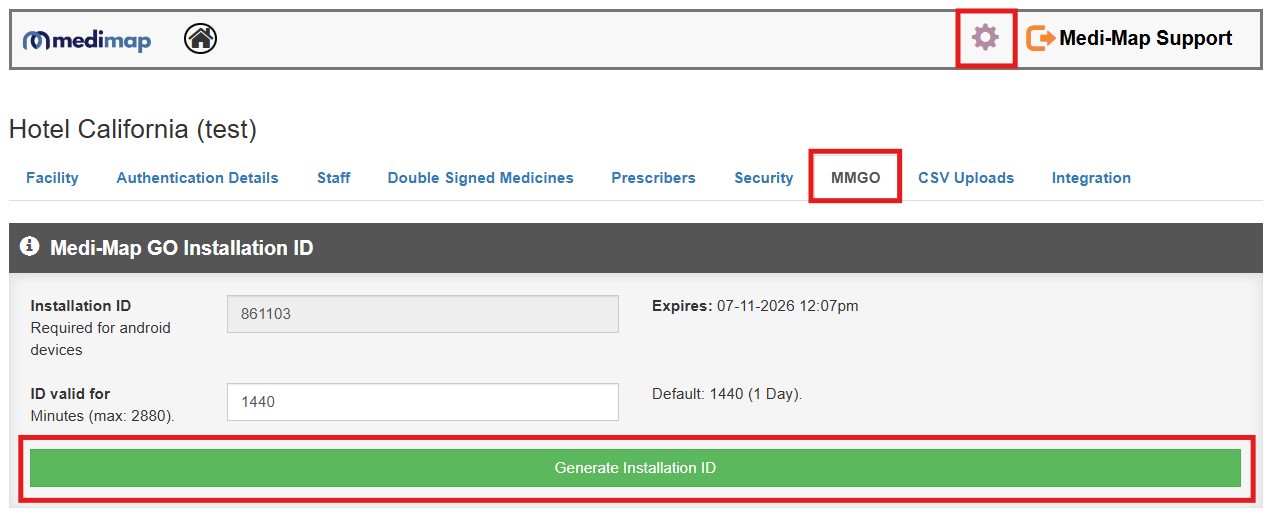Open the CSV Uploads tab
Screen dimensions: 1275x519
965,178
